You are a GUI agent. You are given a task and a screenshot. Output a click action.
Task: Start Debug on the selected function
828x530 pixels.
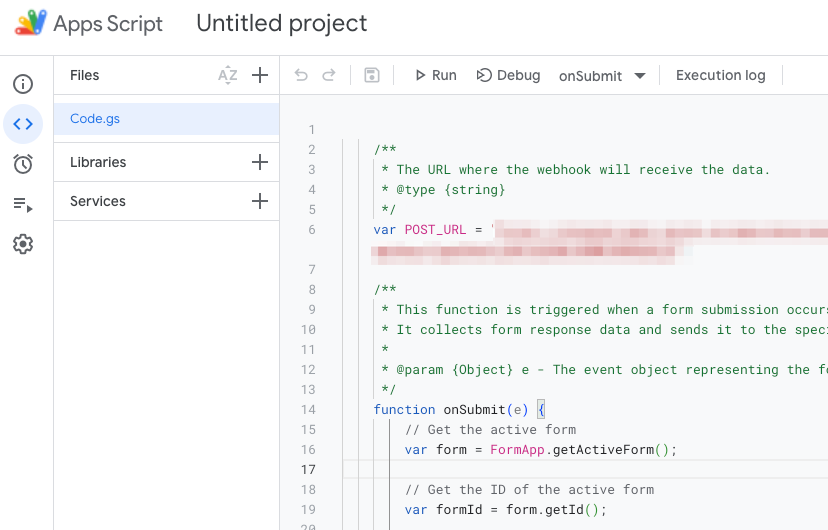(x=508, y=75)
